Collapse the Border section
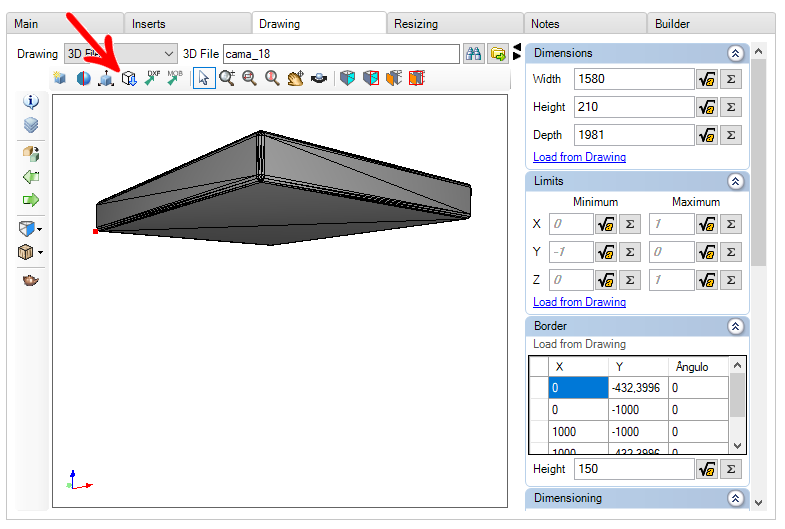Image resolution: width=785 pixels, height=529 pixels. [x=735, y=326]
